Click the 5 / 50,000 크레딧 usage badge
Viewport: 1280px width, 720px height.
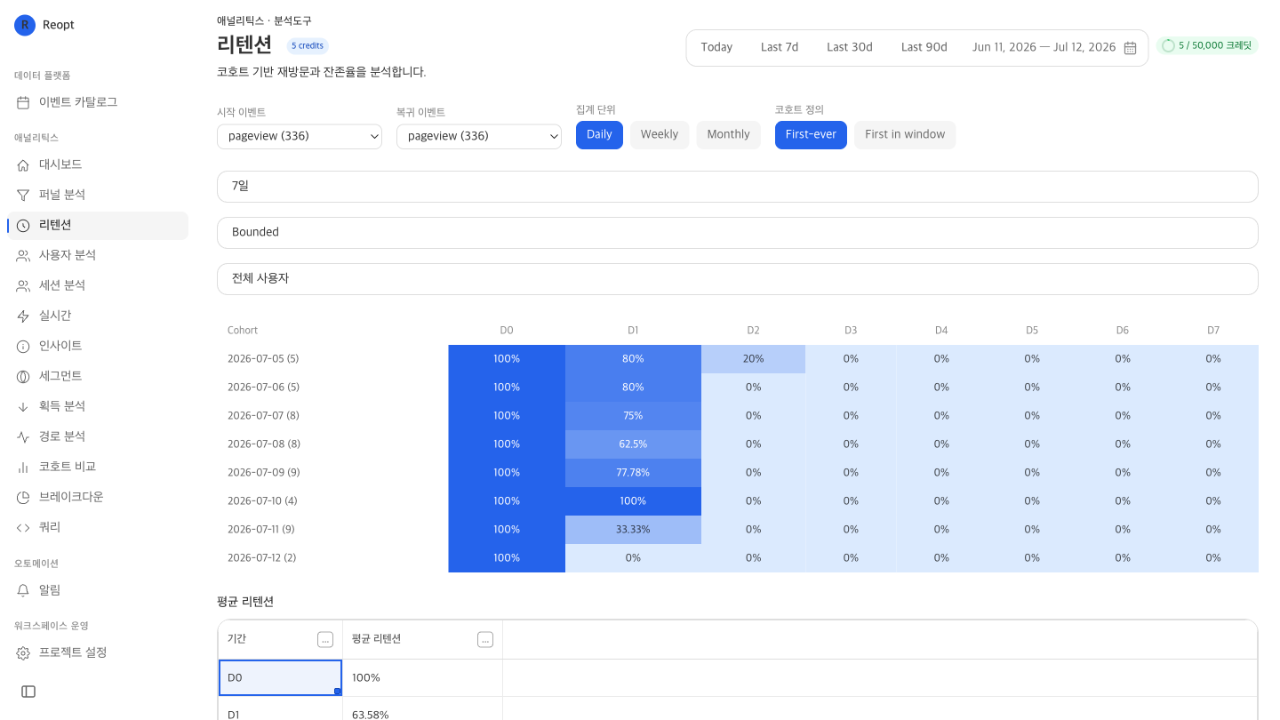[1208, 46]
